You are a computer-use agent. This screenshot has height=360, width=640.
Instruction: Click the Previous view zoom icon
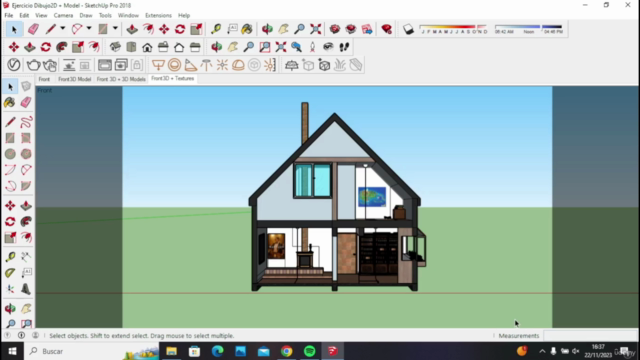297,47
